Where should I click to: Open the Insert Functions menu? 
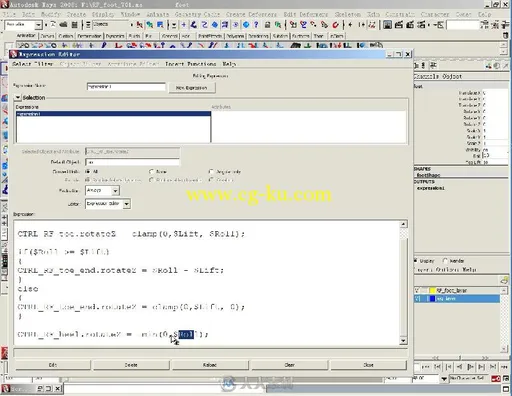pos(191,64)
